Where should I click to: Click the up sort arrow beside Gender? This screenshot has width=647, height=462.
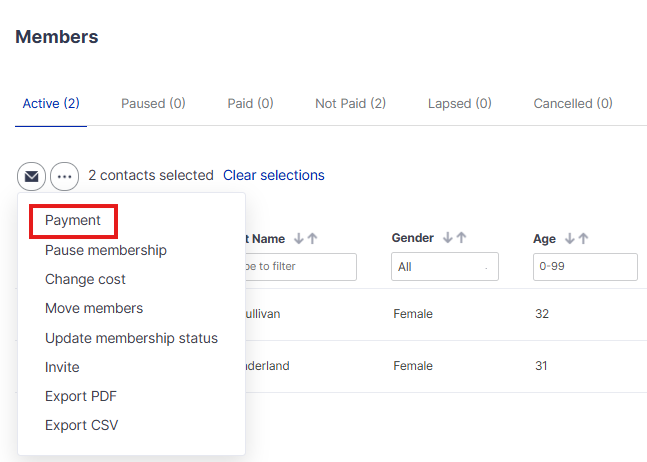click(462, 238)
